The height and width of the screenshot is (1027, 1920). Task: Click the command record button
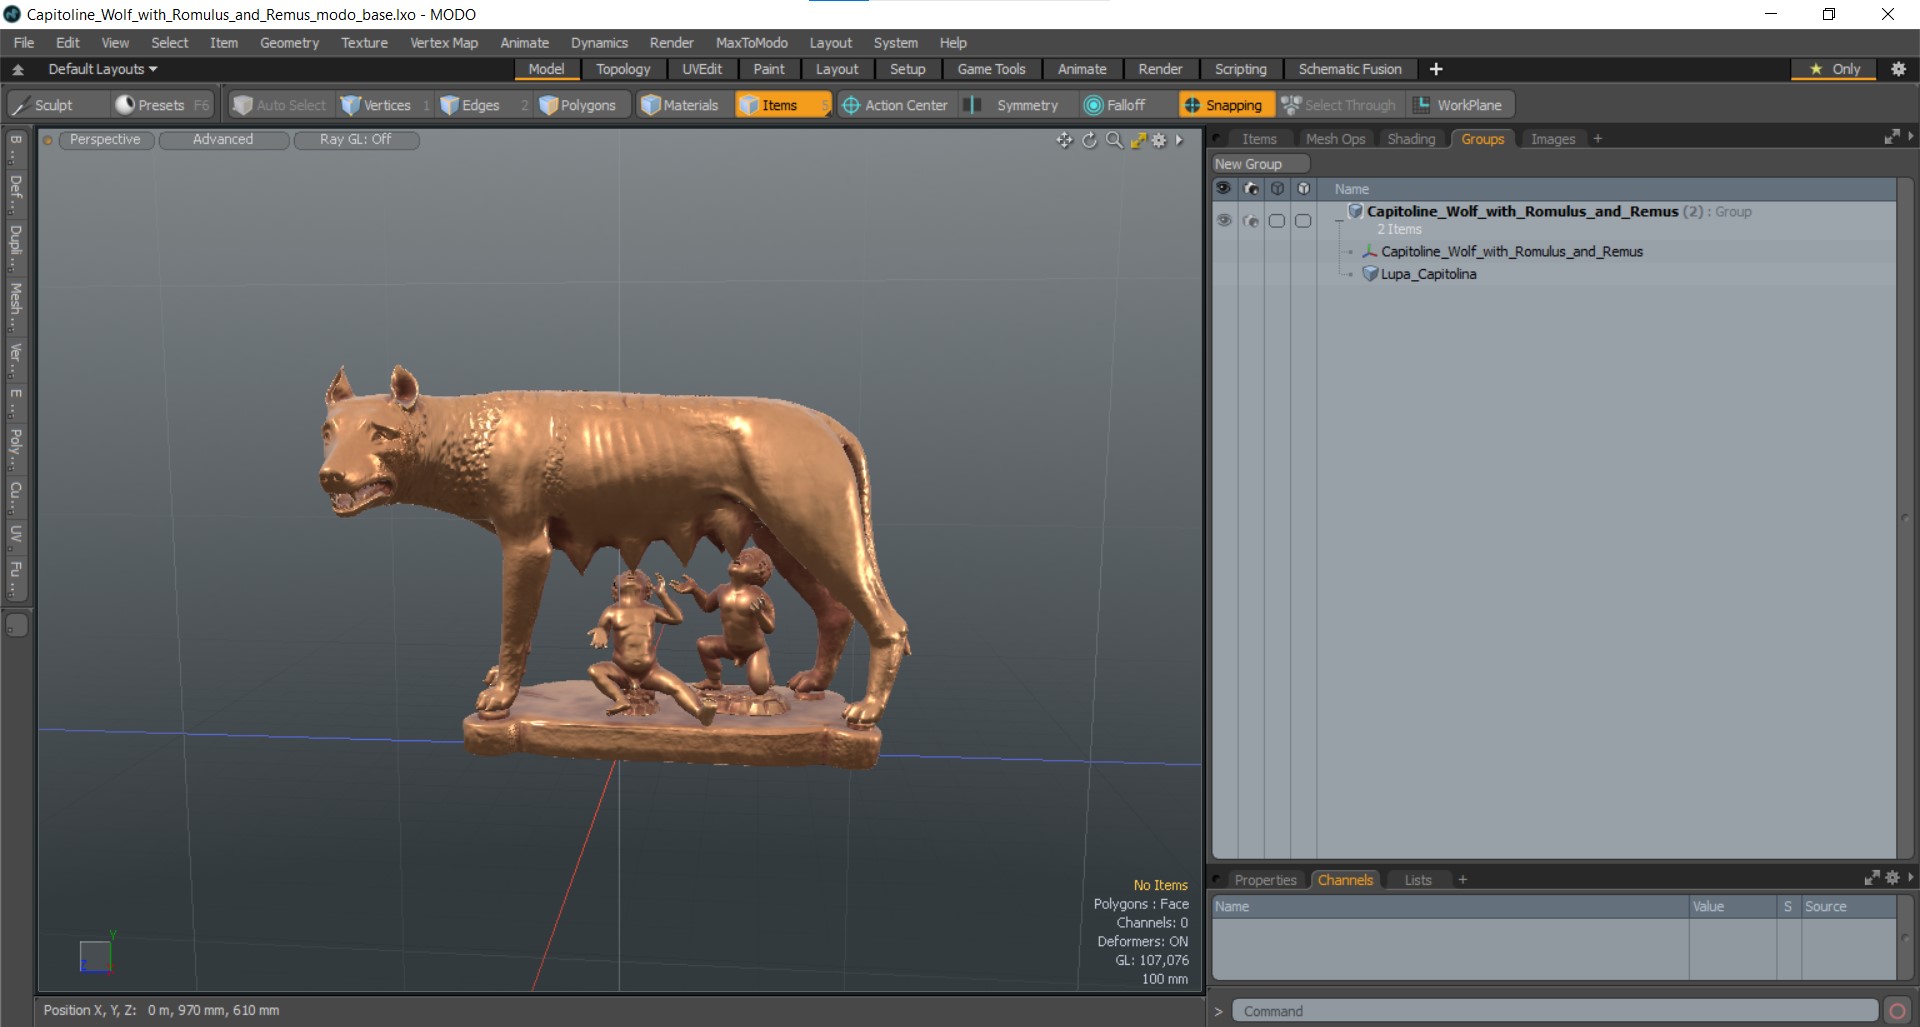(x=1897, y=1011)
